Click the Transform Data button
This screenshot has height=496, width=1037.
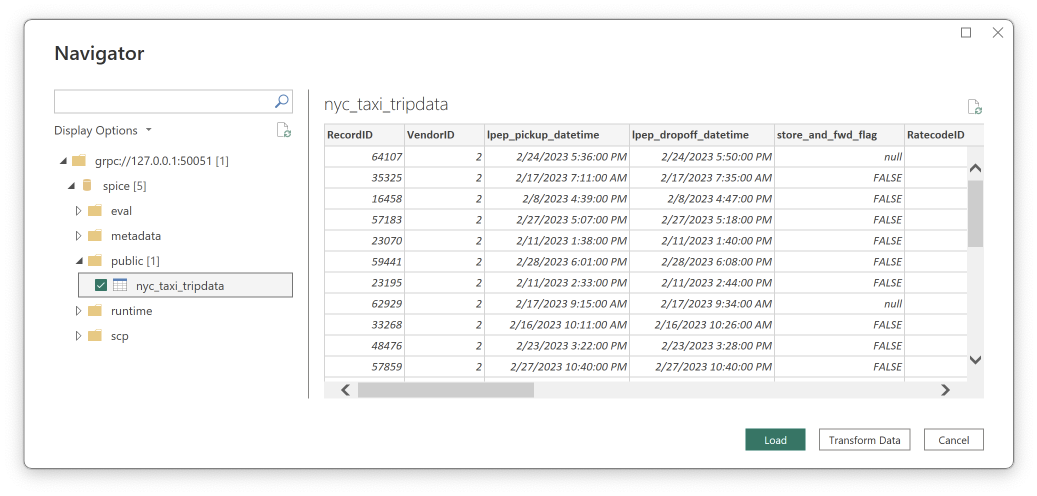pos(864,440)
